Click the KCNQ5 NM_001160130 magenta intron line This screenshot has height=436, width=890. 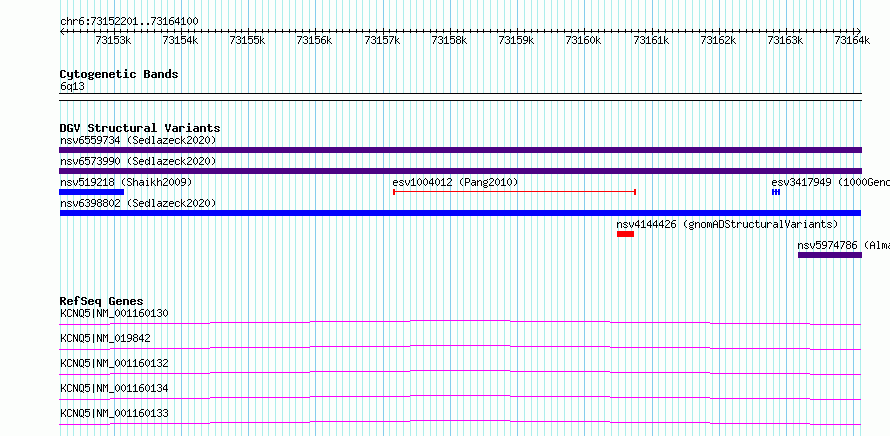pyautogui.click(x=460, y=322)
